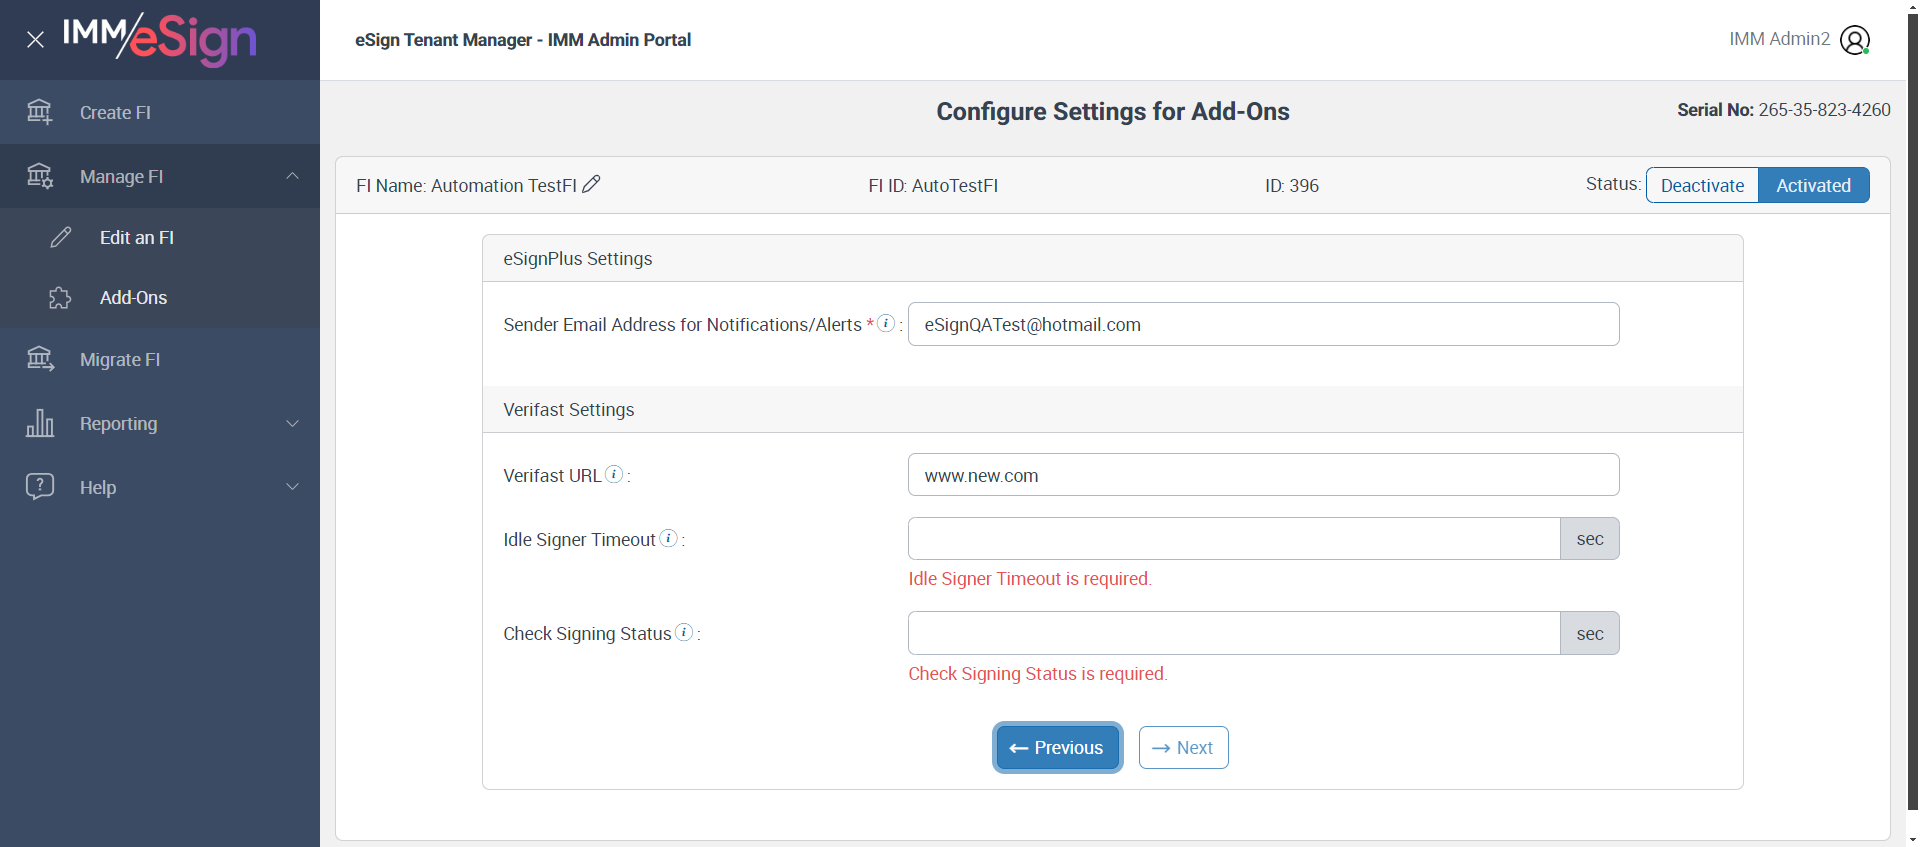
Task: Click into the Idle Signer Timeout field
Action: (1233, 539)
